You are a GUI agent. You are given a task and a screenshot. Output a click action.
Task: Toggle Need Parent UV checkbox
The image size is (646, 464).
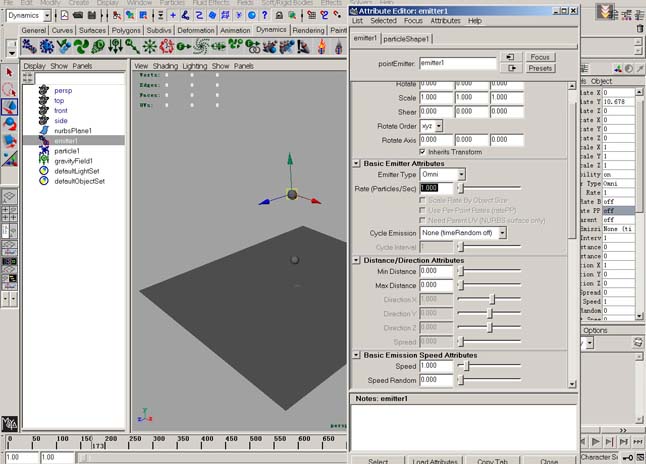[x=422, y=220]
